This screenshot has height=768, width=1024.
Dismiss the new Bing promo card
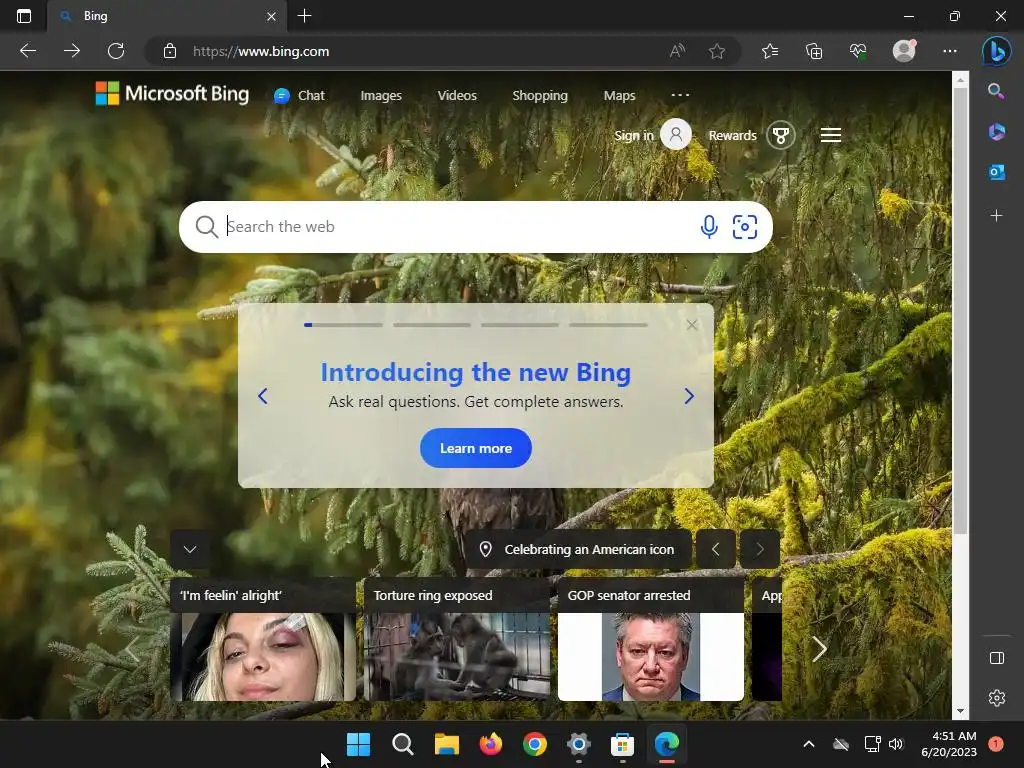pos(692,325)
